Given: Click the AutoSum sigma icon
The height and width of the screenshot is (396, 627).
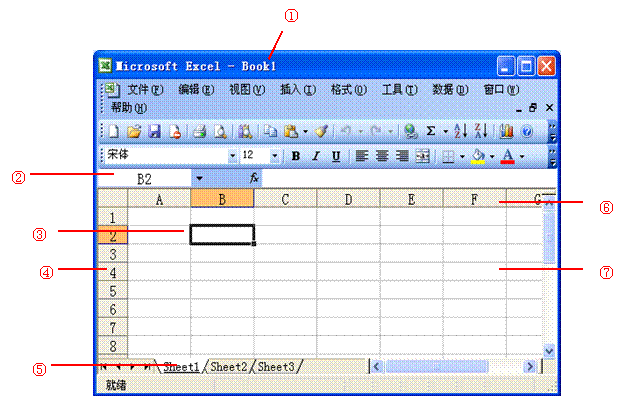Looking at the screenshot, I should [x=431, y=131].
